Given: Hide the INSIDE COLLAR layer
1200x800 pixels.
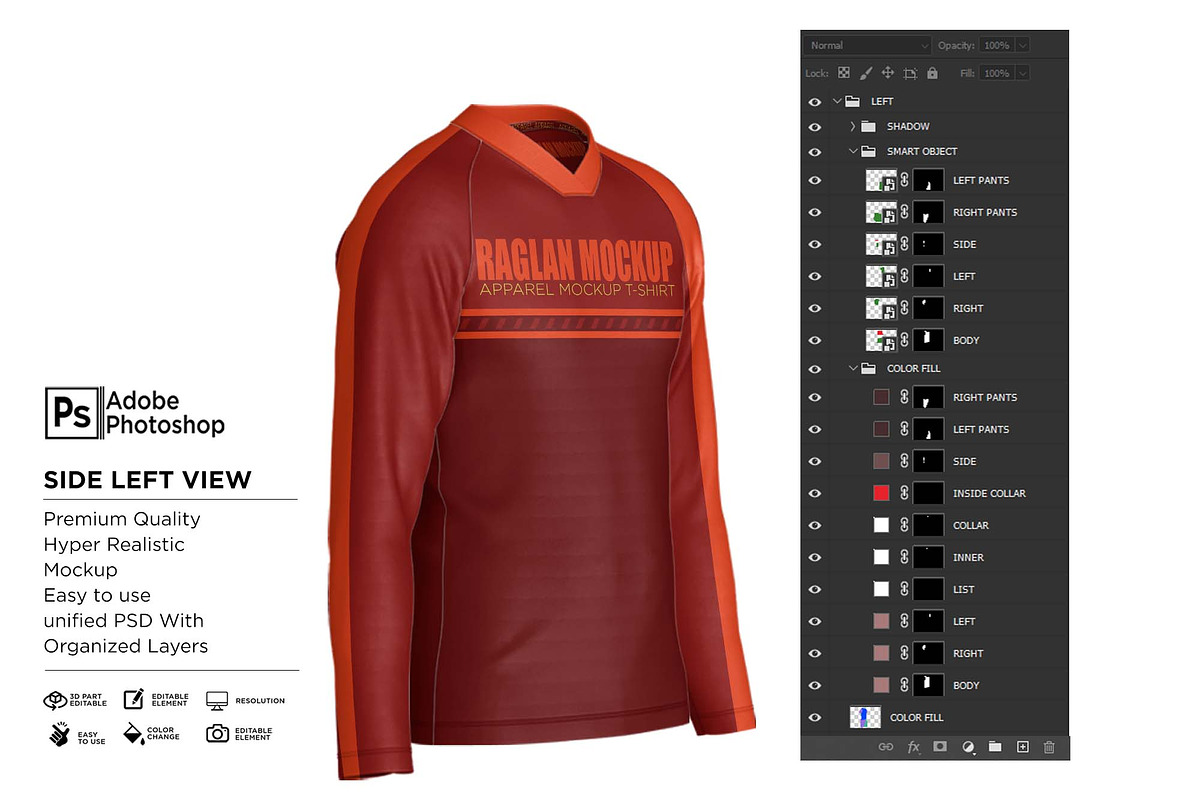Looking at the screenshot, I should tap(815, 493).
